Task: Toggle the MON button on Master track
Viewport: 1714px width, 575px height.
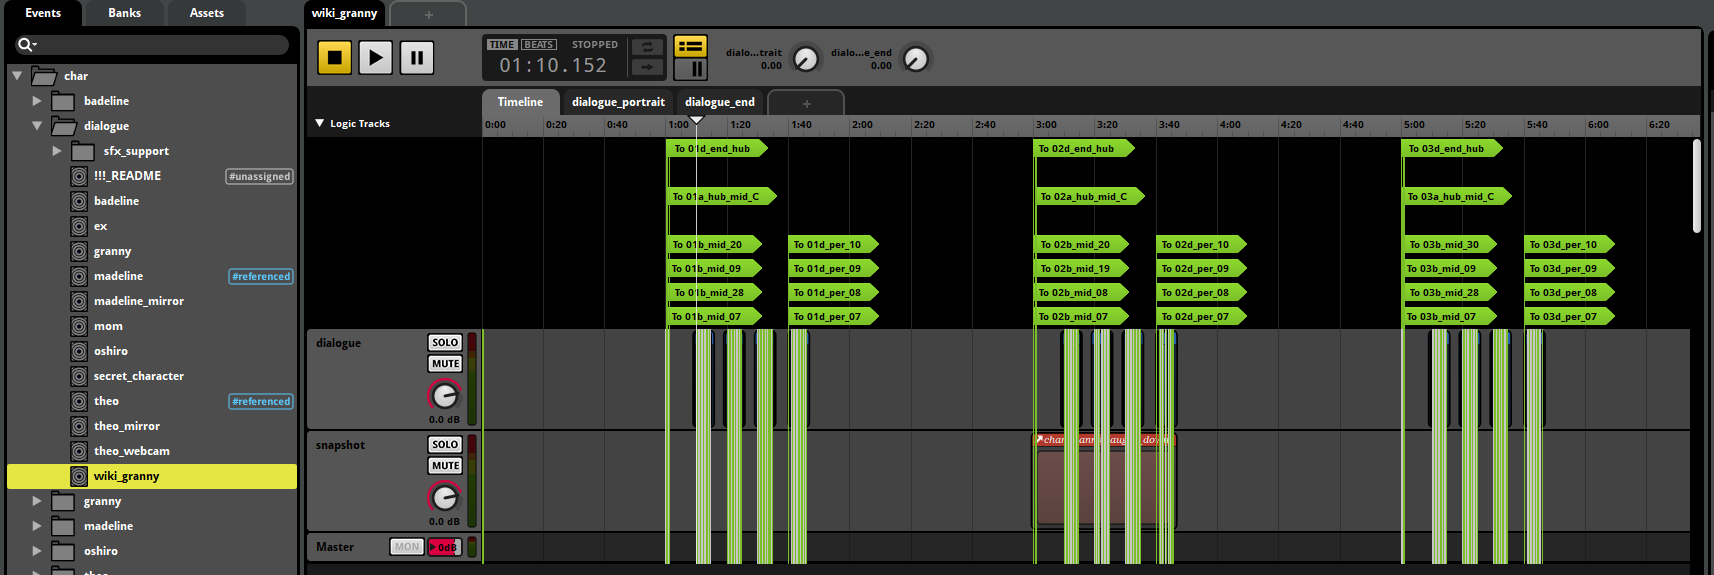Action: (x=406, y=547)
